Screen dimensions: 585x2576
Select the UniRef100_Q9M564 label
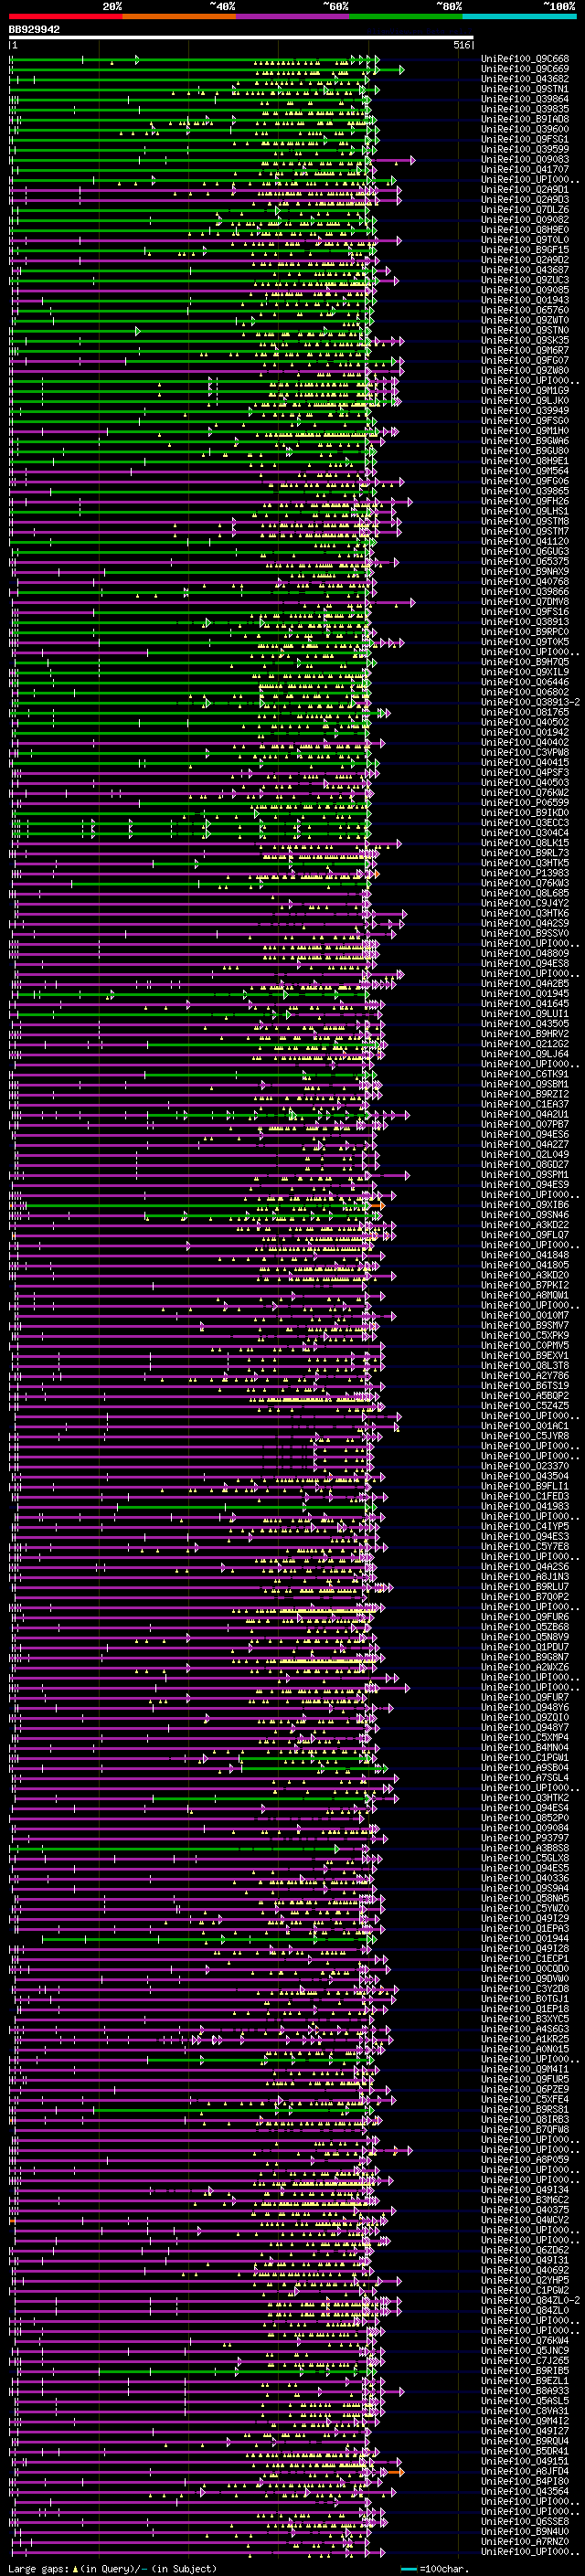coord(525,471)
